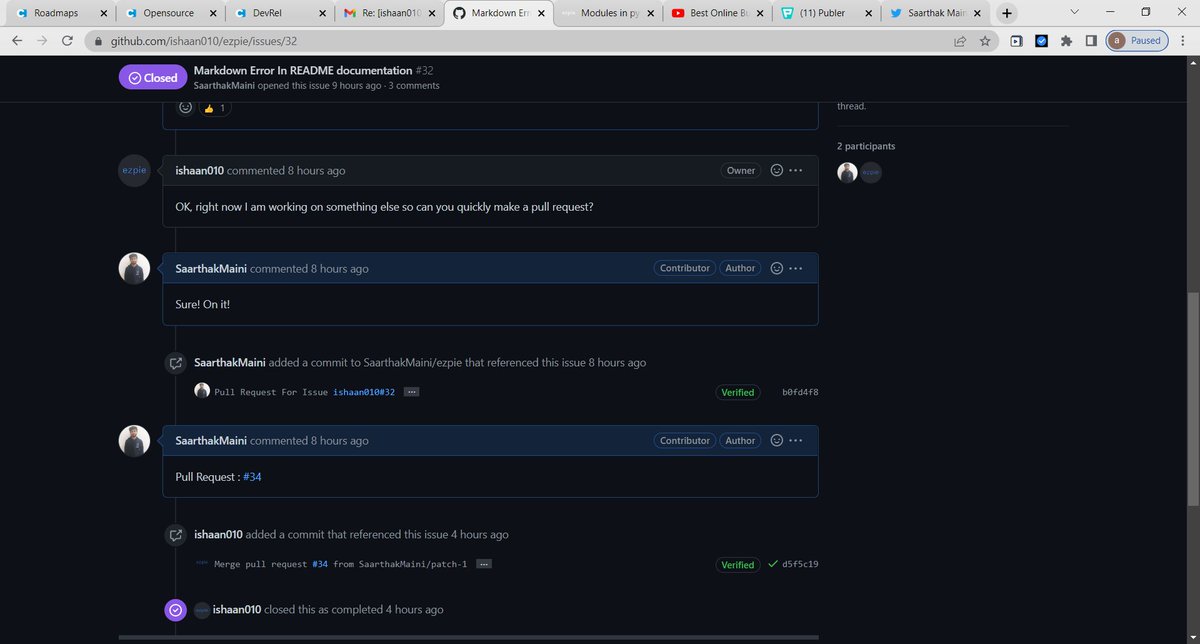Click Contributor badge on "Sure! On it!" comment
The image size is (1200, 644).
point(685,268)
